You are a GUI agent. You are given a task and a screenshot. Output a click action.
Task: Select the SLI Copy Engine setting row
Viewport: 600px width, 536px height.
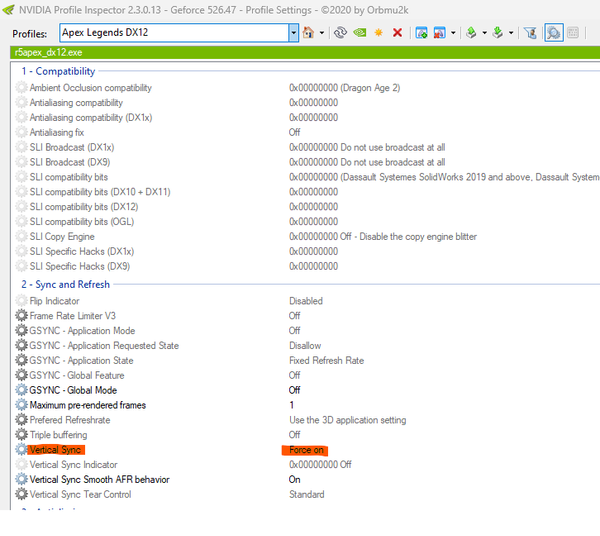62,236
